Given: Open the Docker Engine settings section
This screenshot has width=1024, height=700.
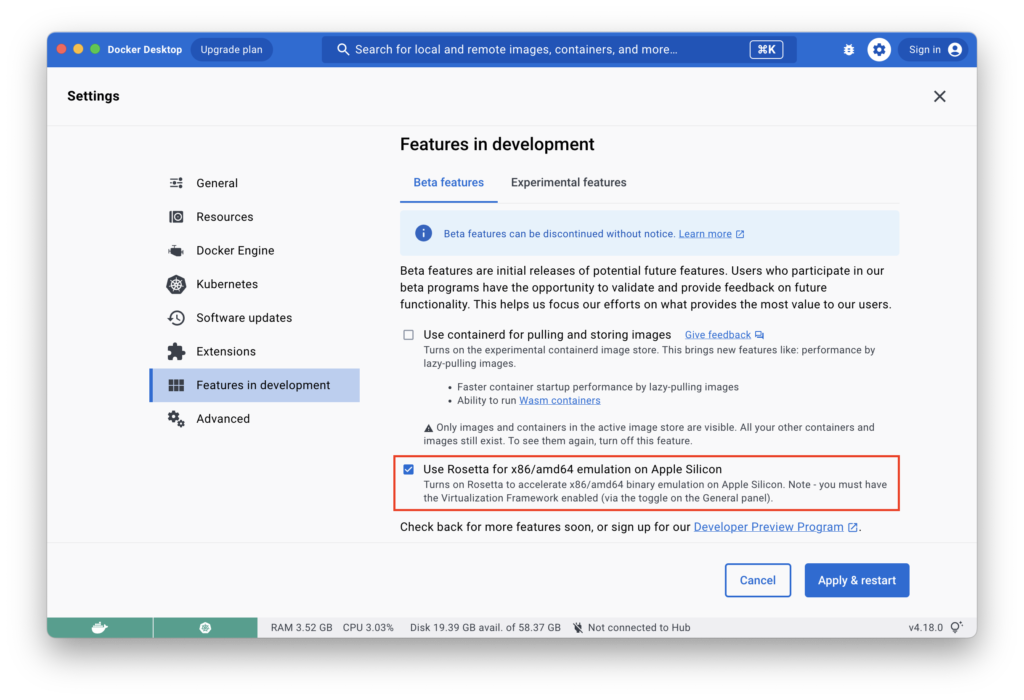Looking at the screenshot, I should point(255,251).
